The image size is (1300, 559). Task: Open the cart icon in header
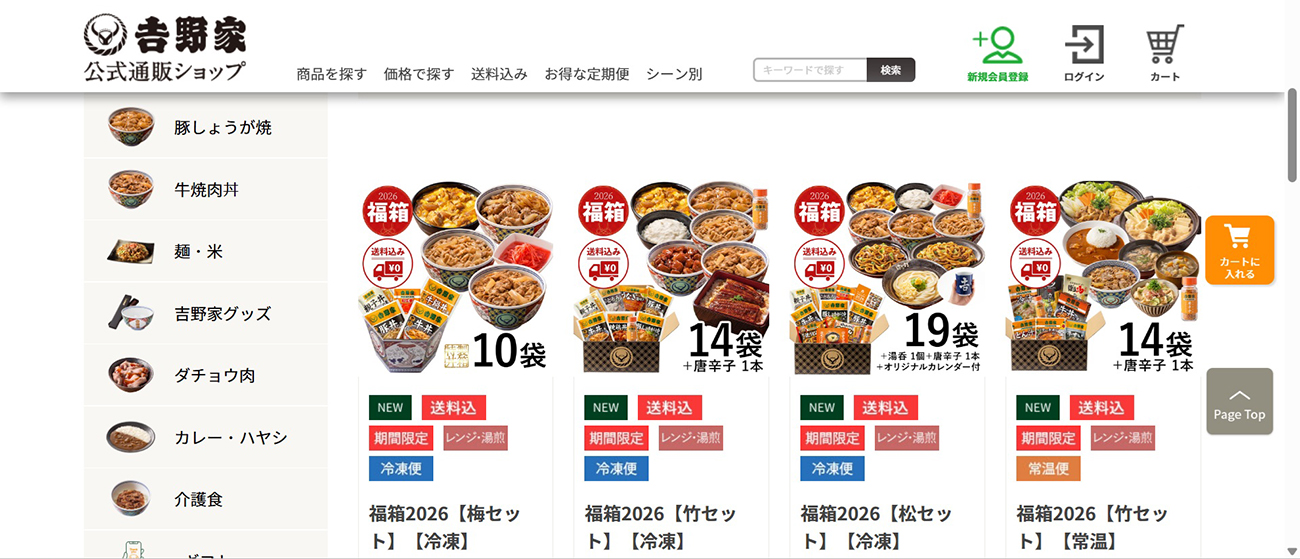point(1165,53)
